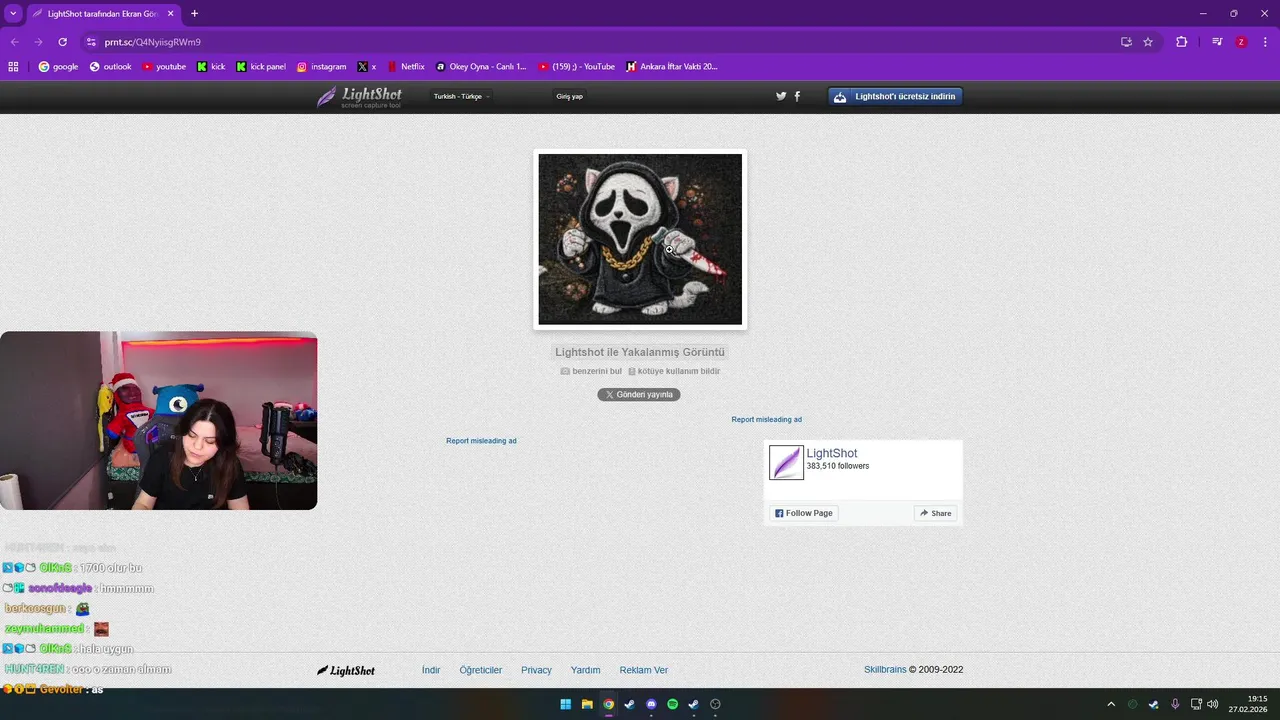Open the Öğreticiler footer link
1280x720 pixels.
481,670
